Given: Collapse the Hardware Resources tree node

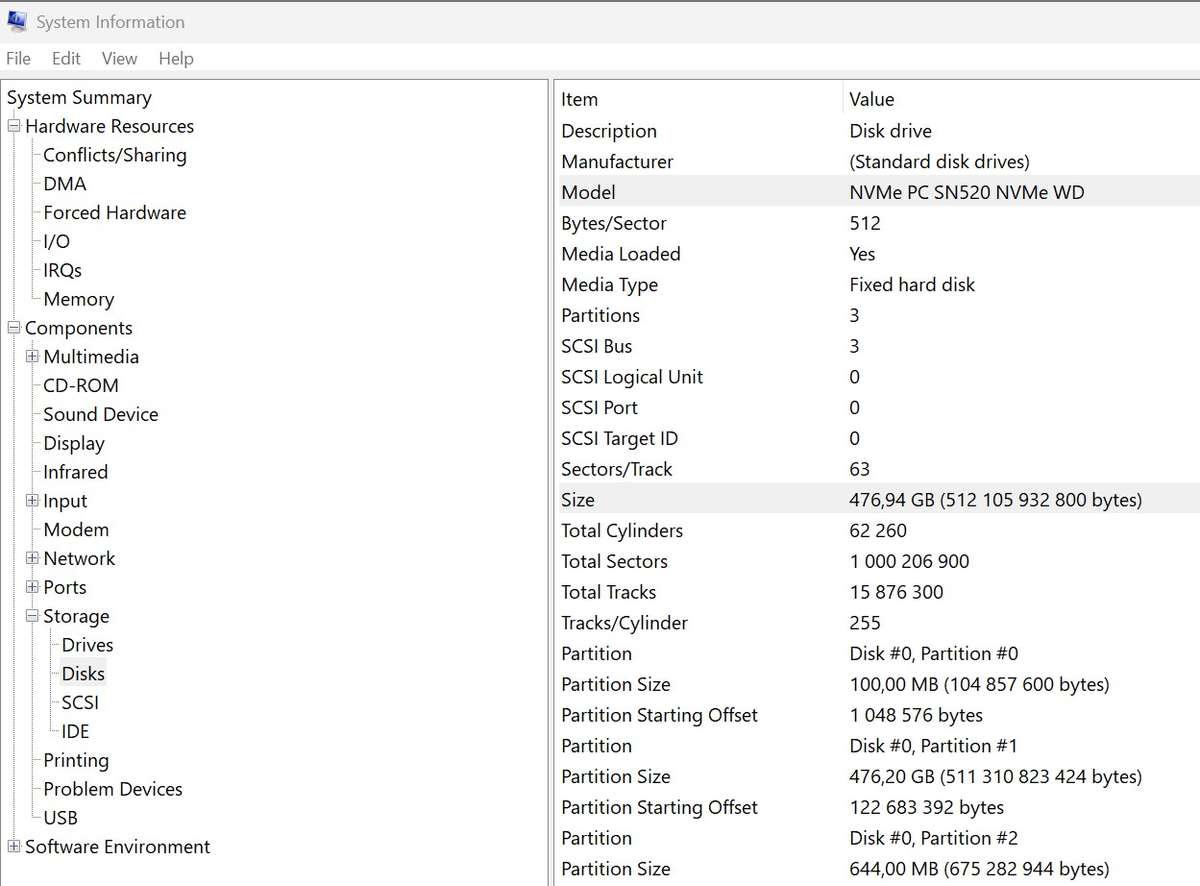Looking at the screenshot, I should pyautogui.click(x=14, y=126).
